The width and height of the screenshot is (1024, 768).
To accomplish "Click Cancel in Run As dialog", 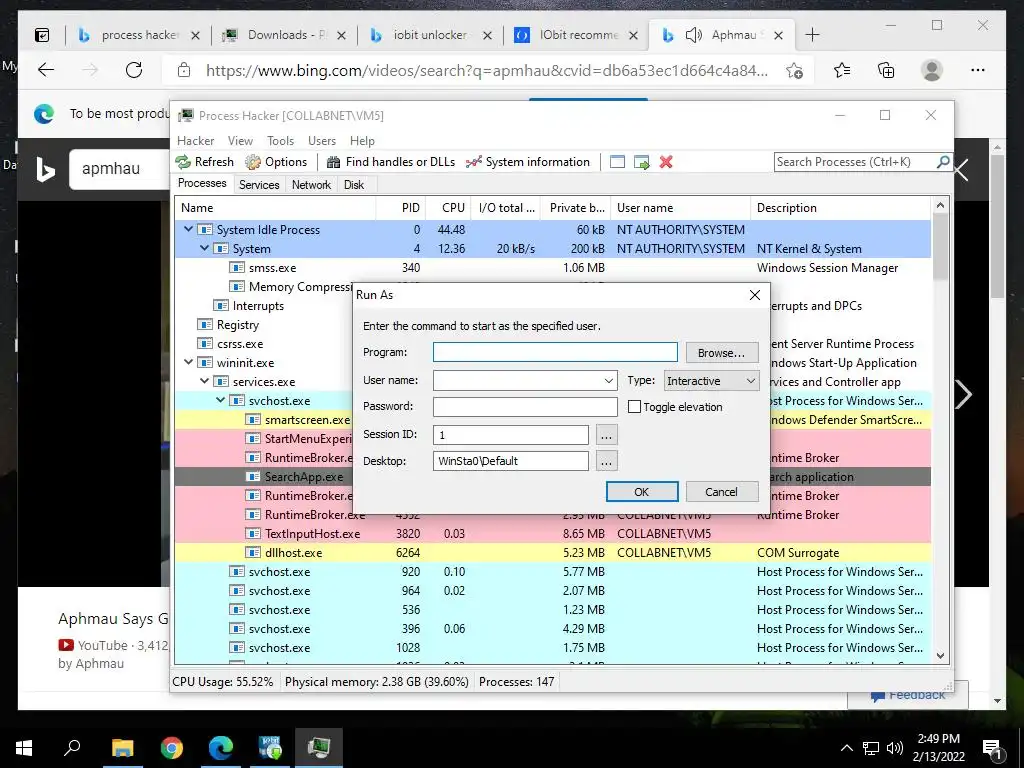I will tap(721, 492).
